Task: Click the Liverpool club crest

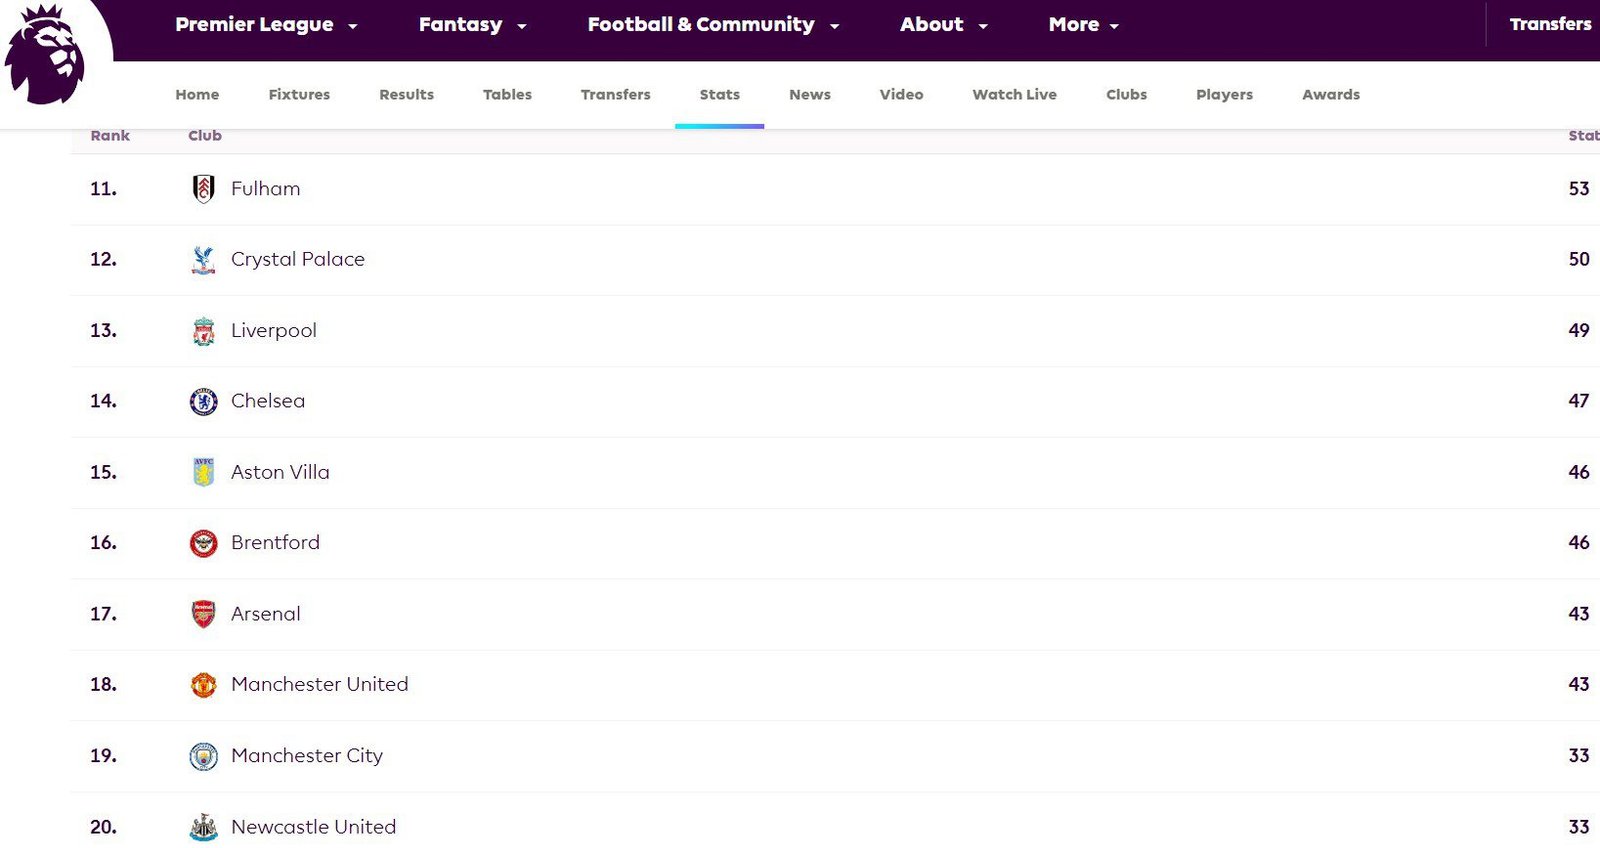Action: (203, 331)
